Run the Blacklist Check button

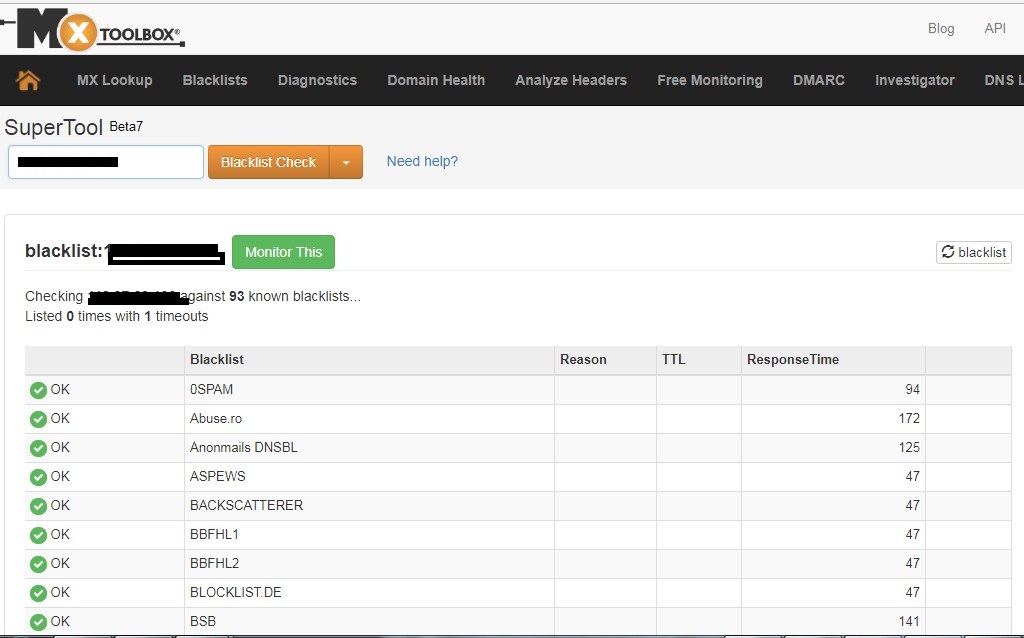(x=268, y=162)
